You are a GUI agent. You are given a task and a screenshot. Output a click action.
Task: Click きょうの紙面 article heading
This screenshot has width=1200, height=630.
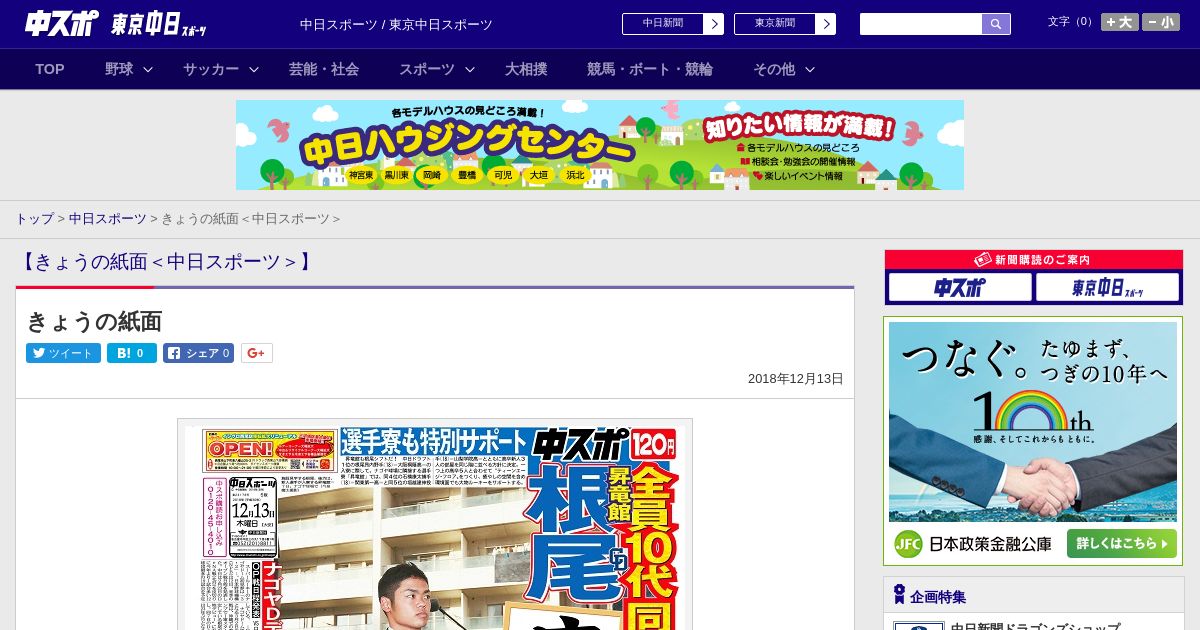(94, 321)
